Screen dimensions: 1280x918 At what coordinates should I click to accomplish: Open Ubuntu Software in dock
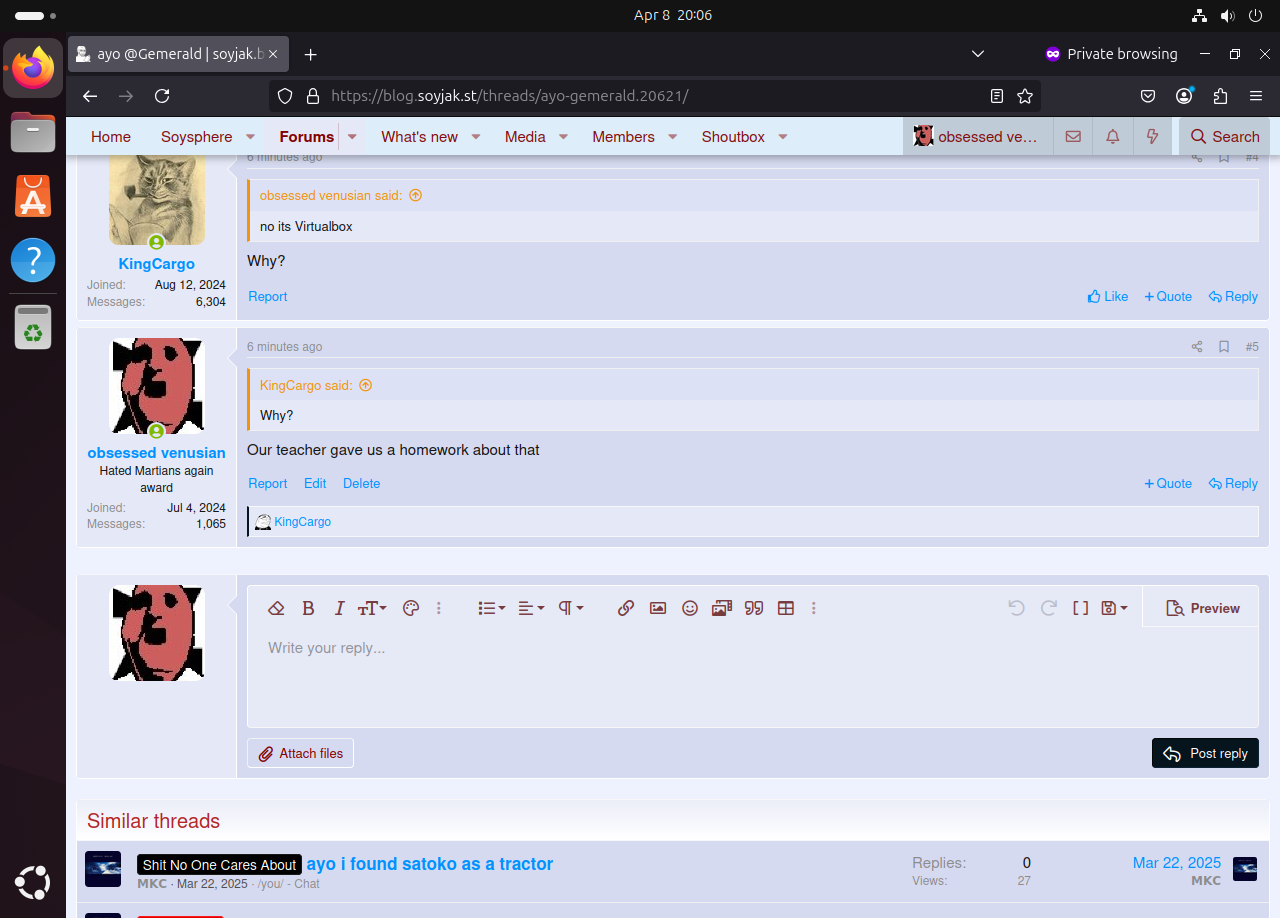33,197
